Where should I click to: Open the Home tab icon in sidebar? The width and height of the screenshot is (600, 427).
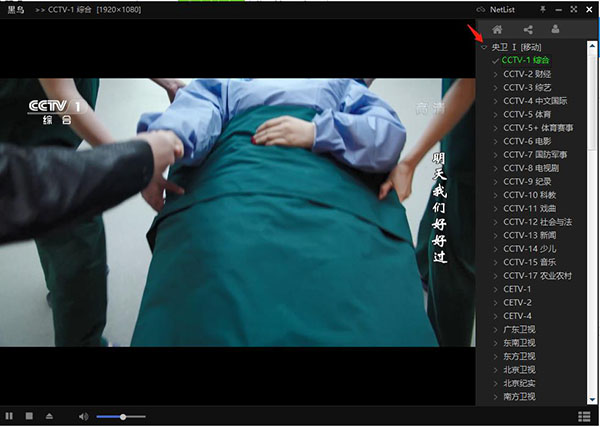[497, 29]
